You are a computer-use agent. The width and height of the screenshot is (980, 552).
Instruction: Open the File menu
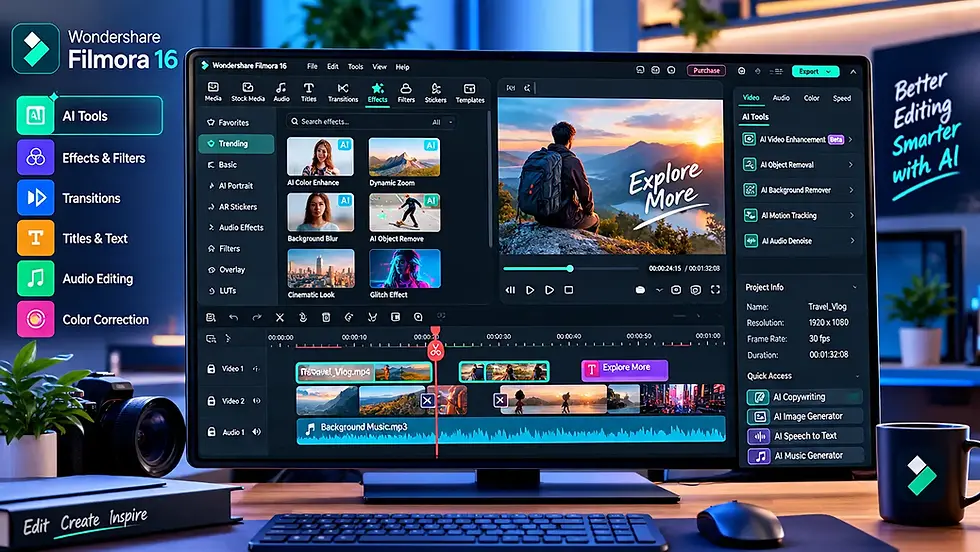point(312,66)
